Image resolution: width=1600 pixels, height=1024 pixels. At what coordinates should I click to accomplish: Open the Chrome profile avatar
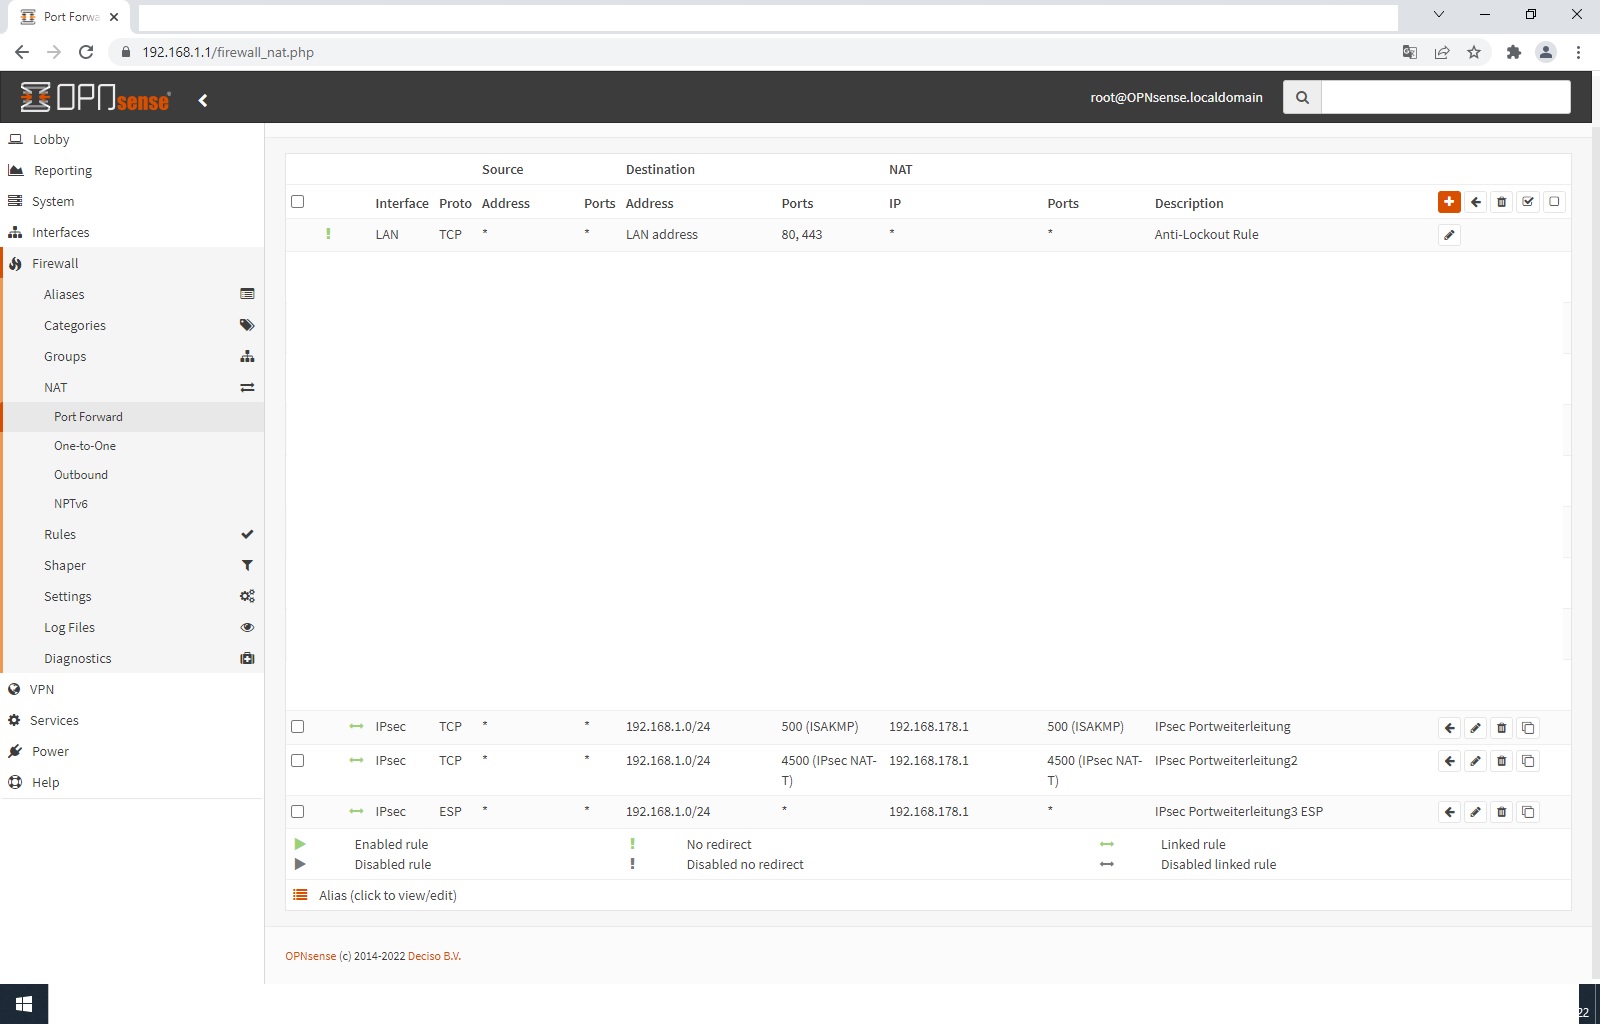coord(1546,52)
